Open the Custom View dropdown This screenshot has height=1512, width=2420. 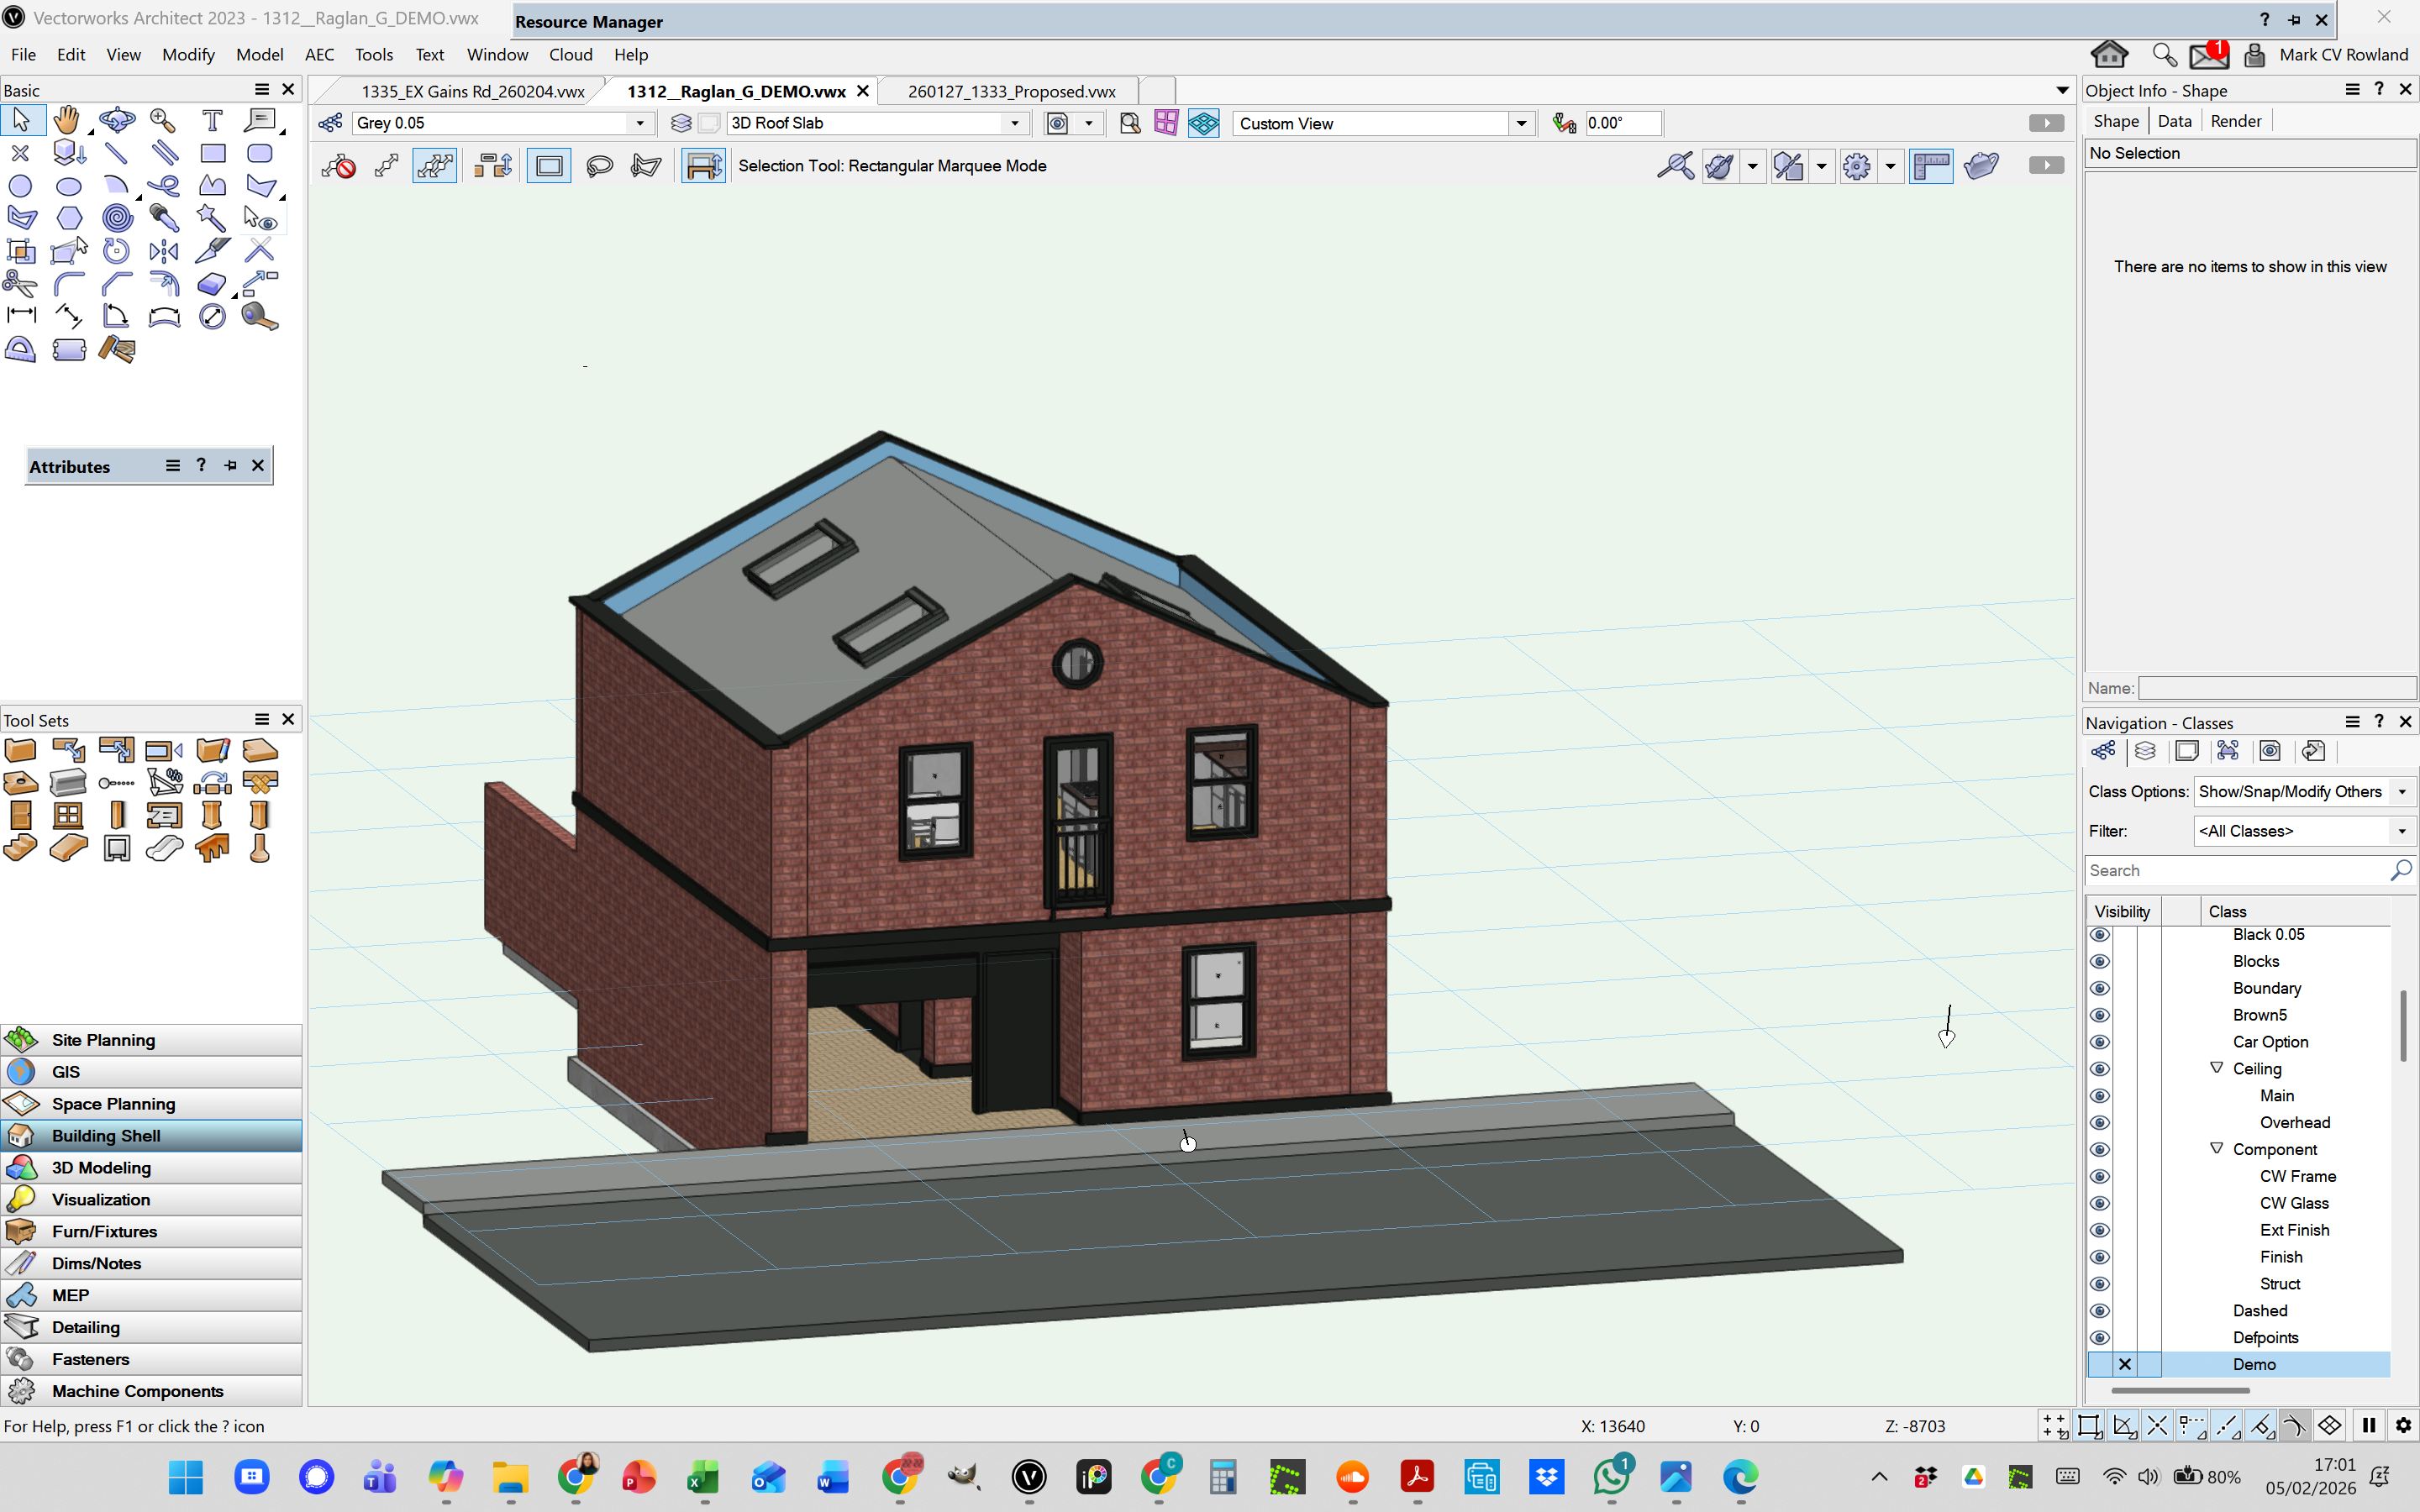click(1521, 124)
